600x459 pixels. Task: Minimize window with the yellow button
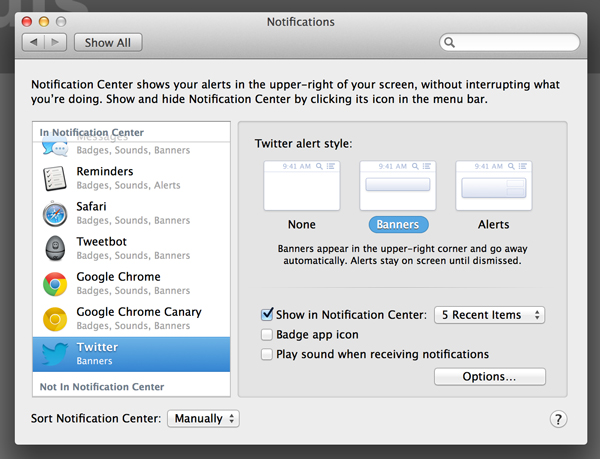pyautogui.click(x=44, y=22)
